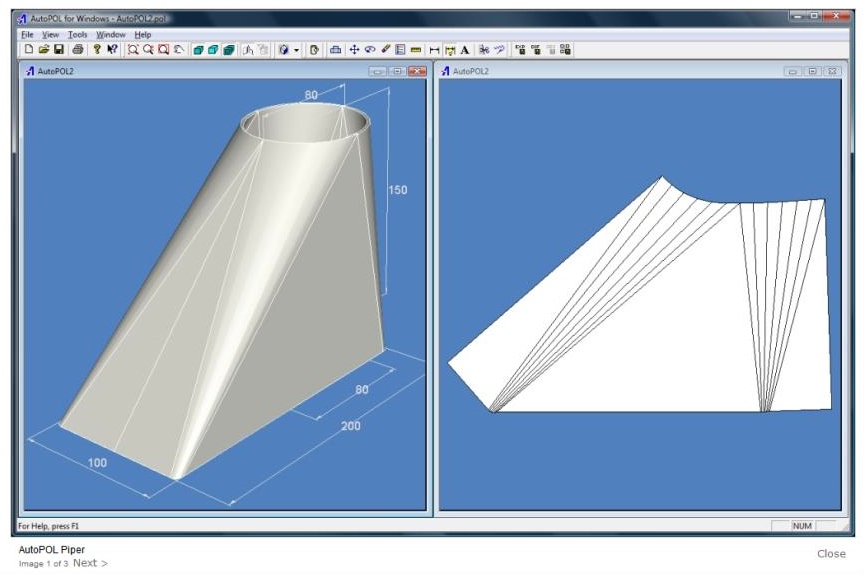
Task: Click the Next image link
Action: [x=89, y=563]
